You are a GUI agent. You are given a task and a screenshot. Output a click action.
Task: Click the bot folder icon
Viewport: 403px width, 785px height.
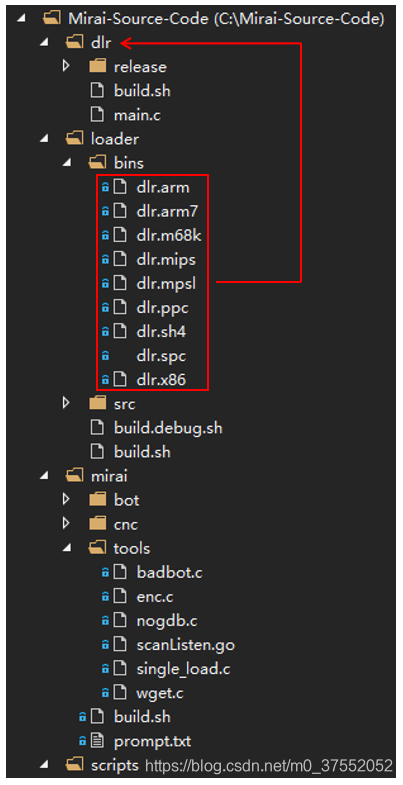98,500
